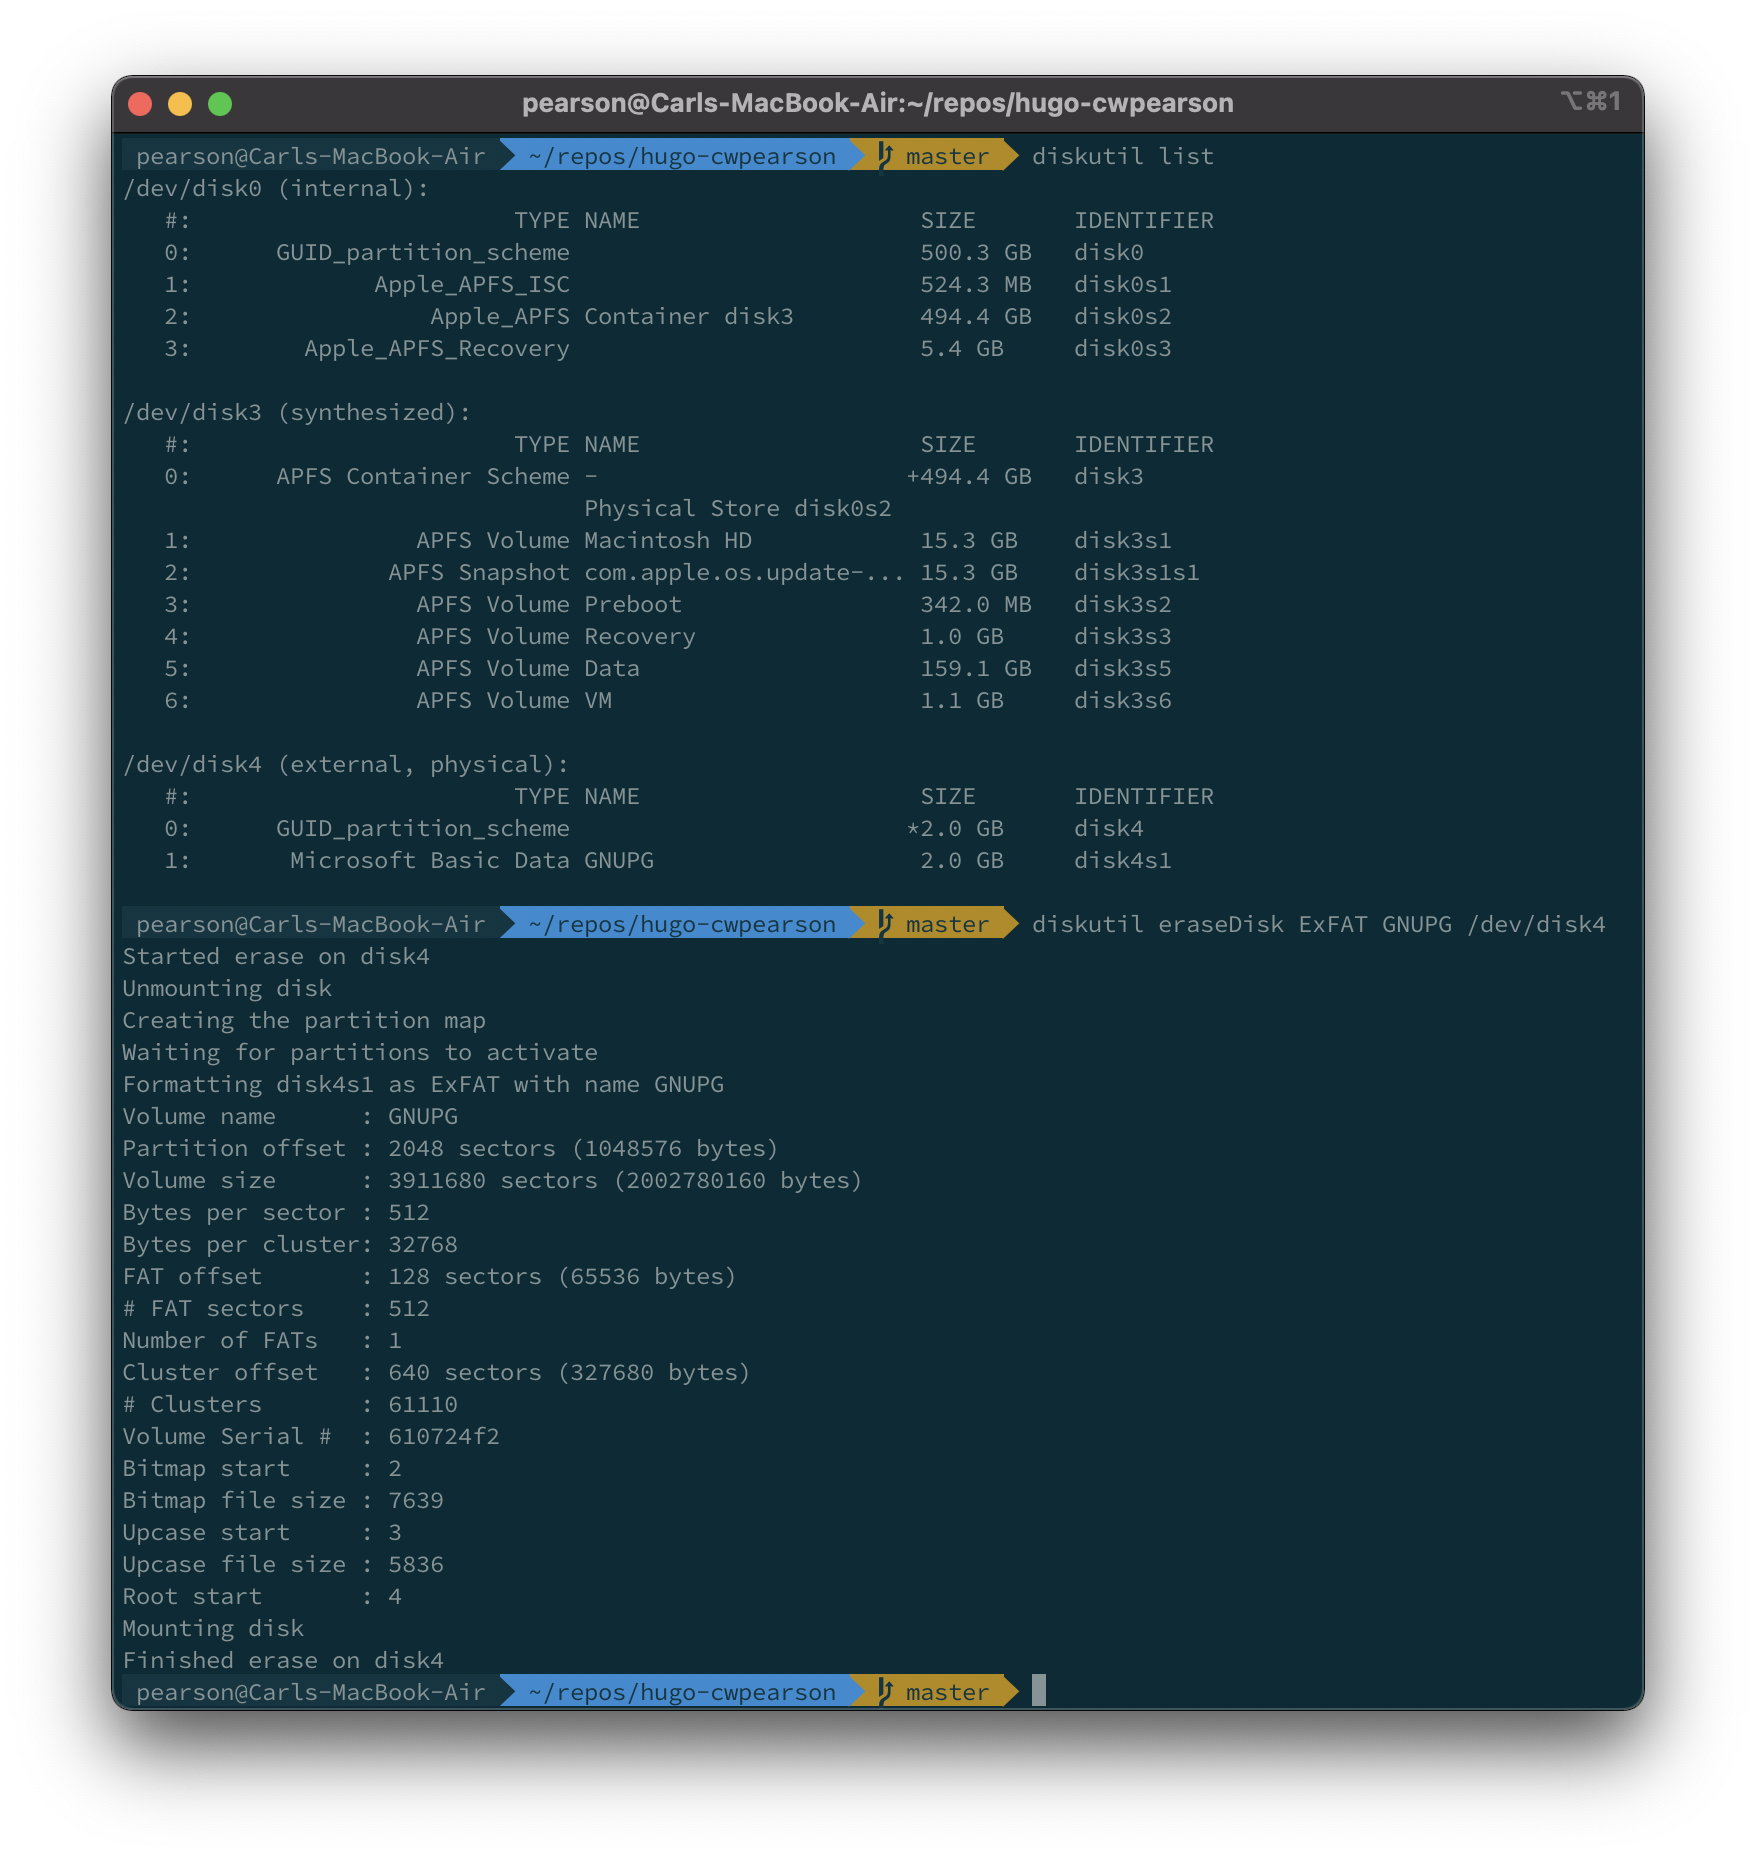Click the Volume Serial value 610724f2
The height and width of the screenshot is (1858, 1756).
(x=443, y=1436)
